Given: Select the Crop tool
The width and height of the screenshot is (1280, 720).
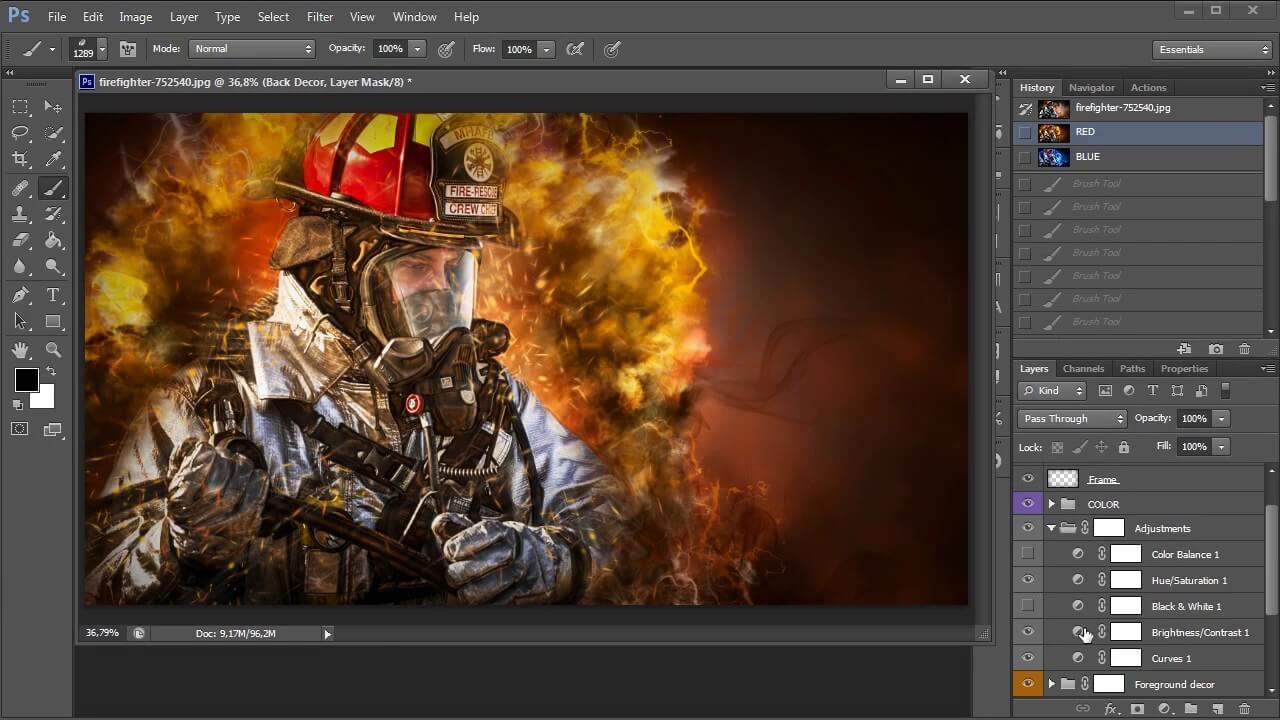Looking at the screenshot, I should [20, 160].
